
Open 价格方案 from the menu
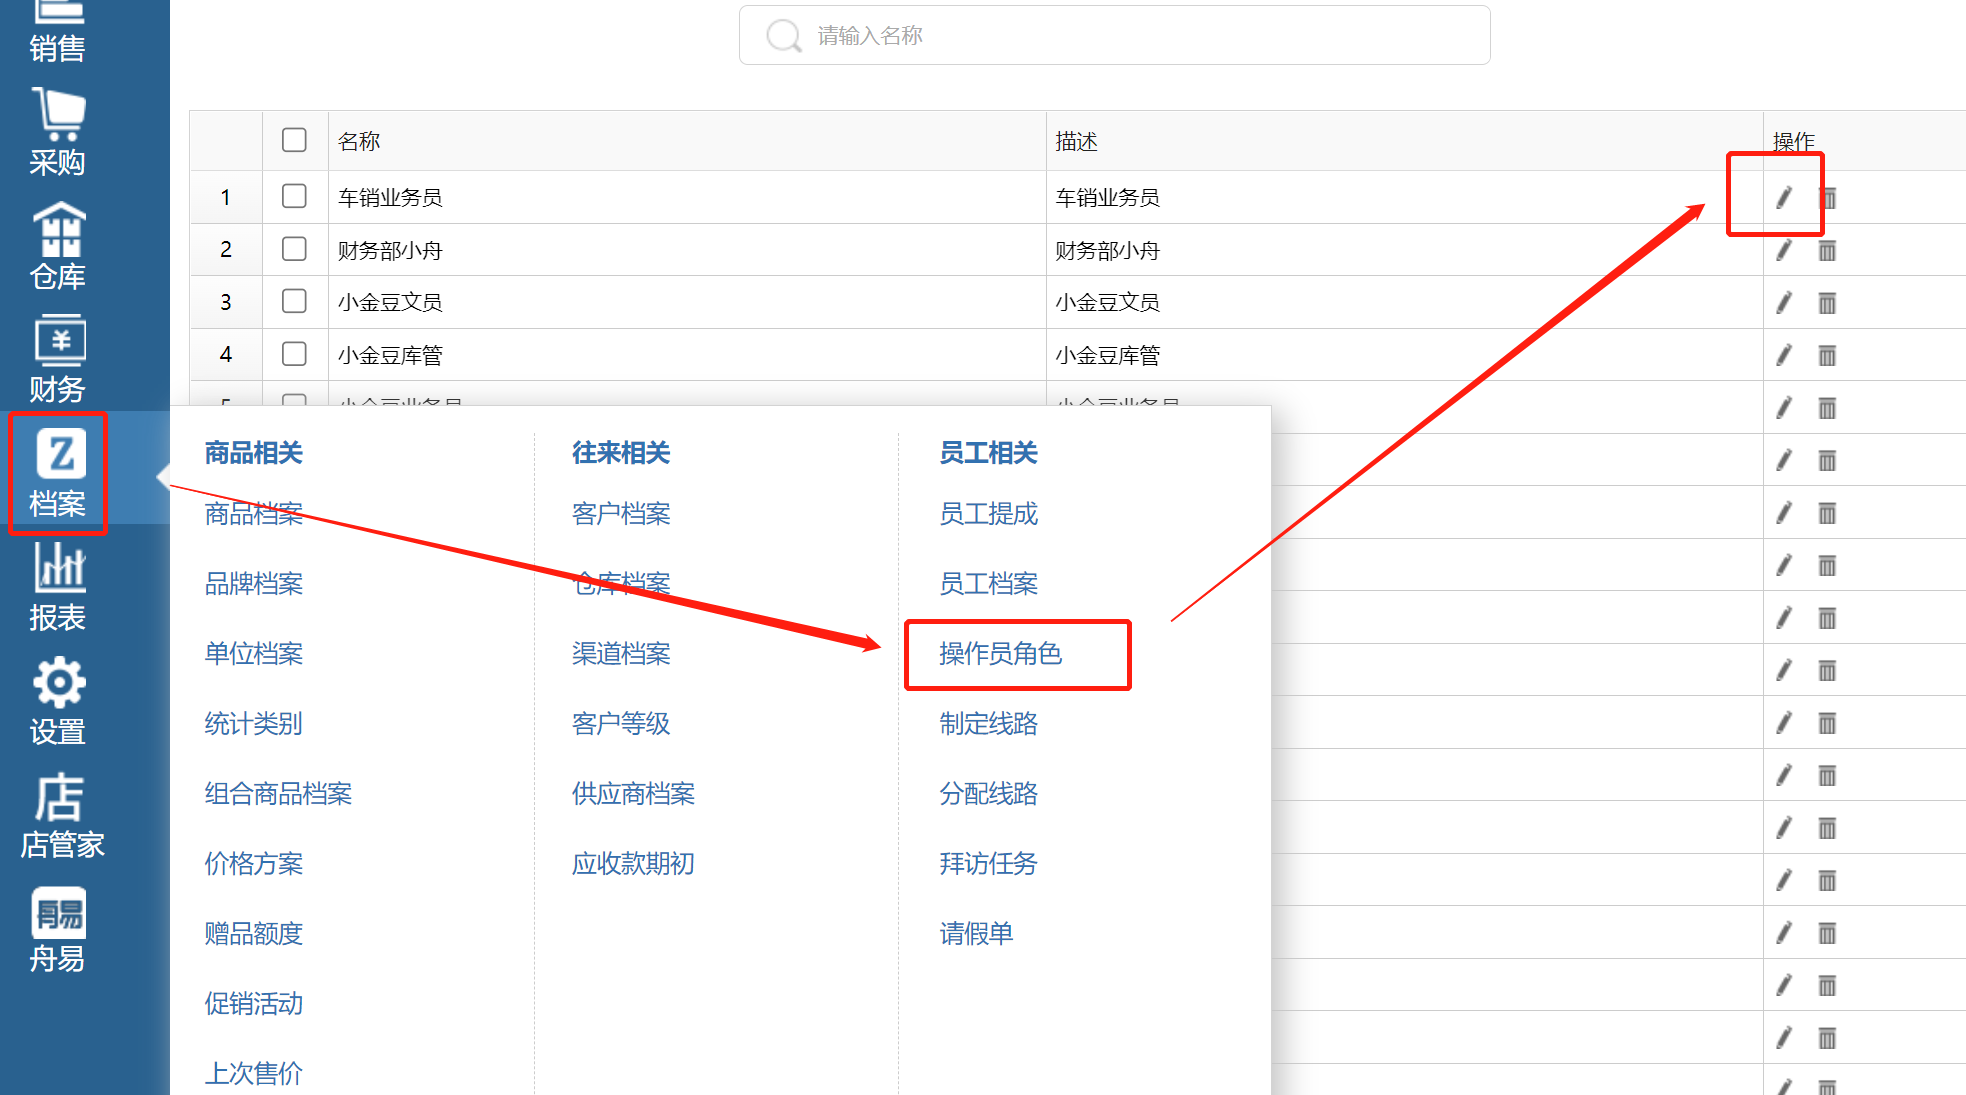pos(254,864)
